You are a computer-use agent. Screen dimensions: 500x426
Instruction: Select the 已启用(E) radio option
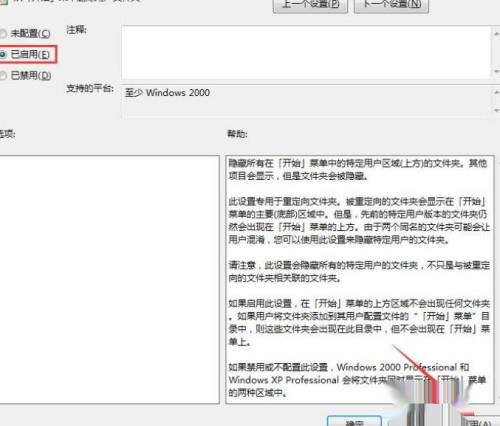(26, 54)
